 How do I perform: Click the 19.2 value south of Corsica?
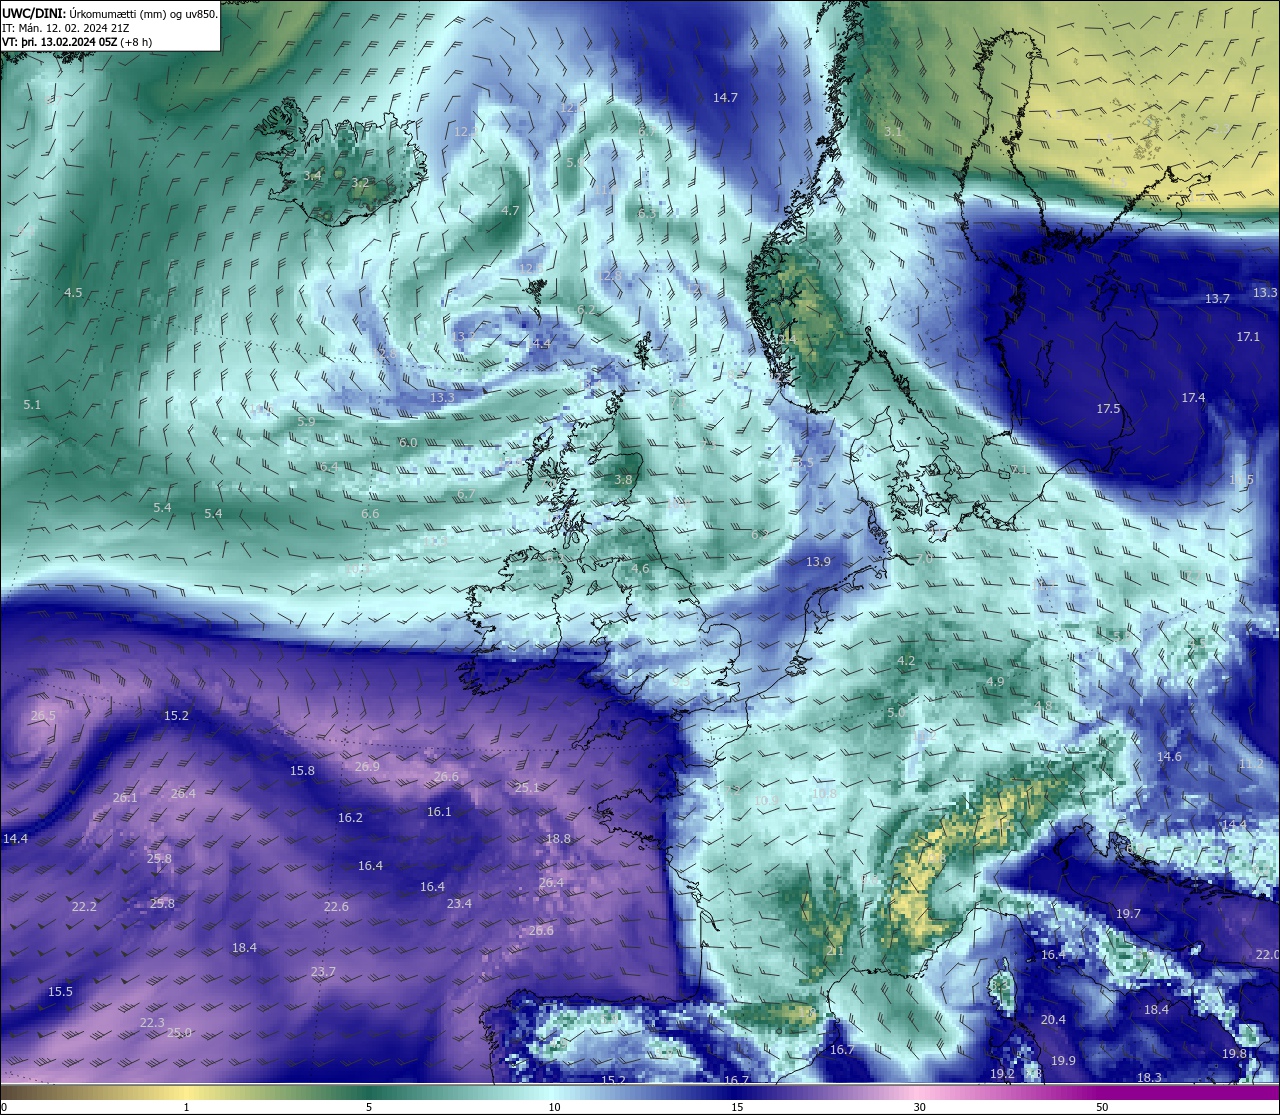click(1002, 1074)
